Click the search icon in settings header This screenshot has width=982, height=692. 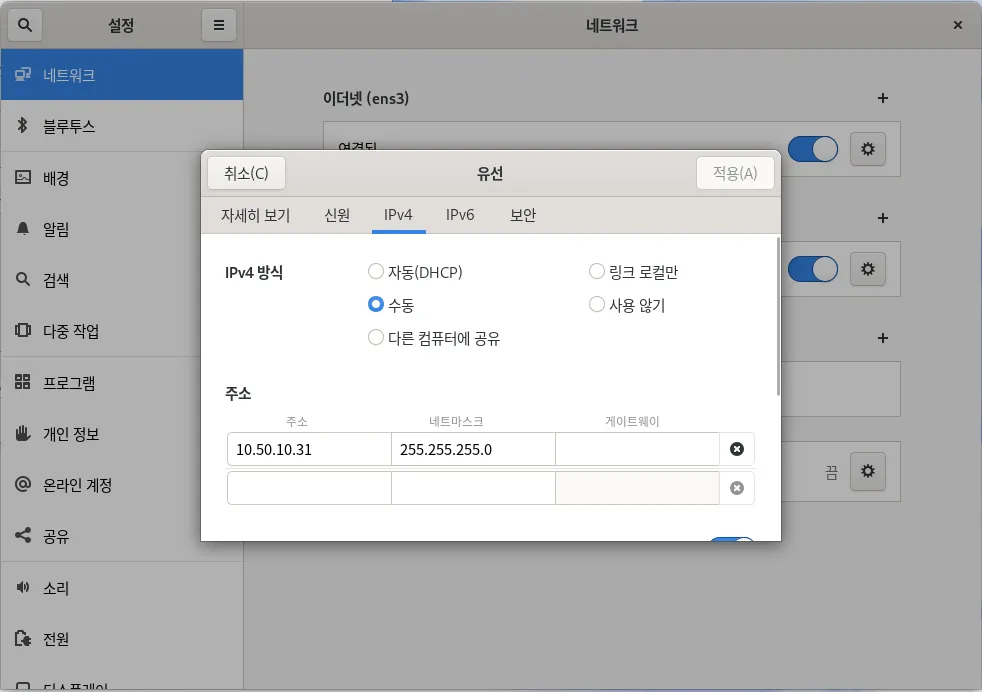tap(25, 25)
